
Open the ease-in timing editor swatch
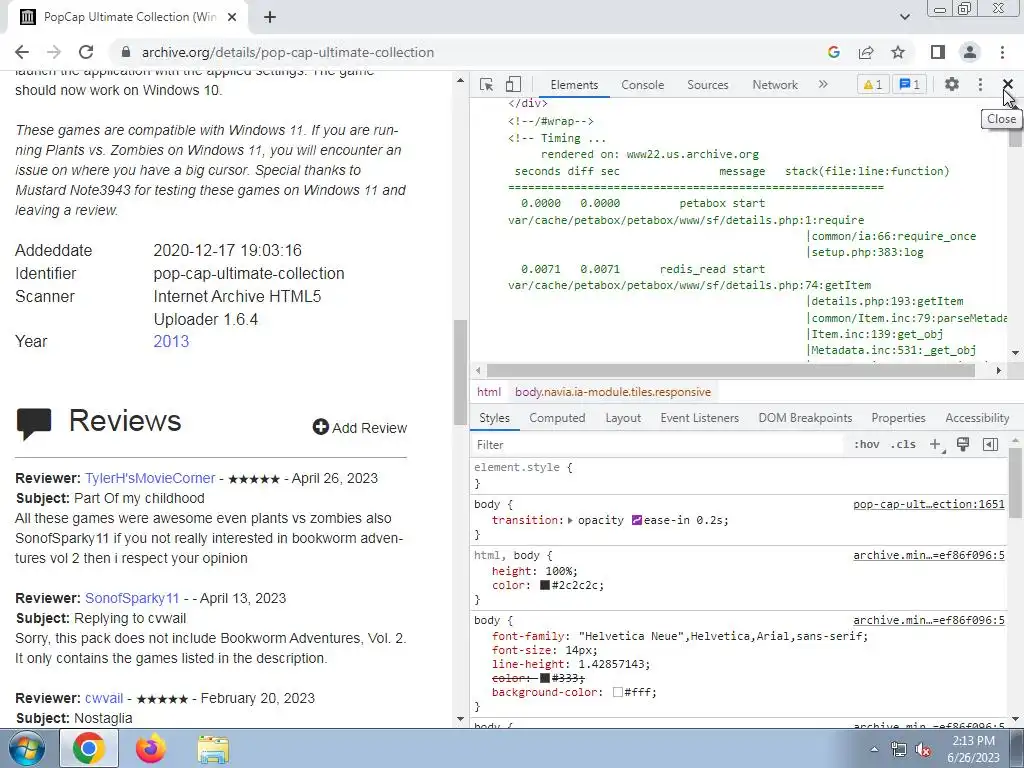[x=637, y=520]
